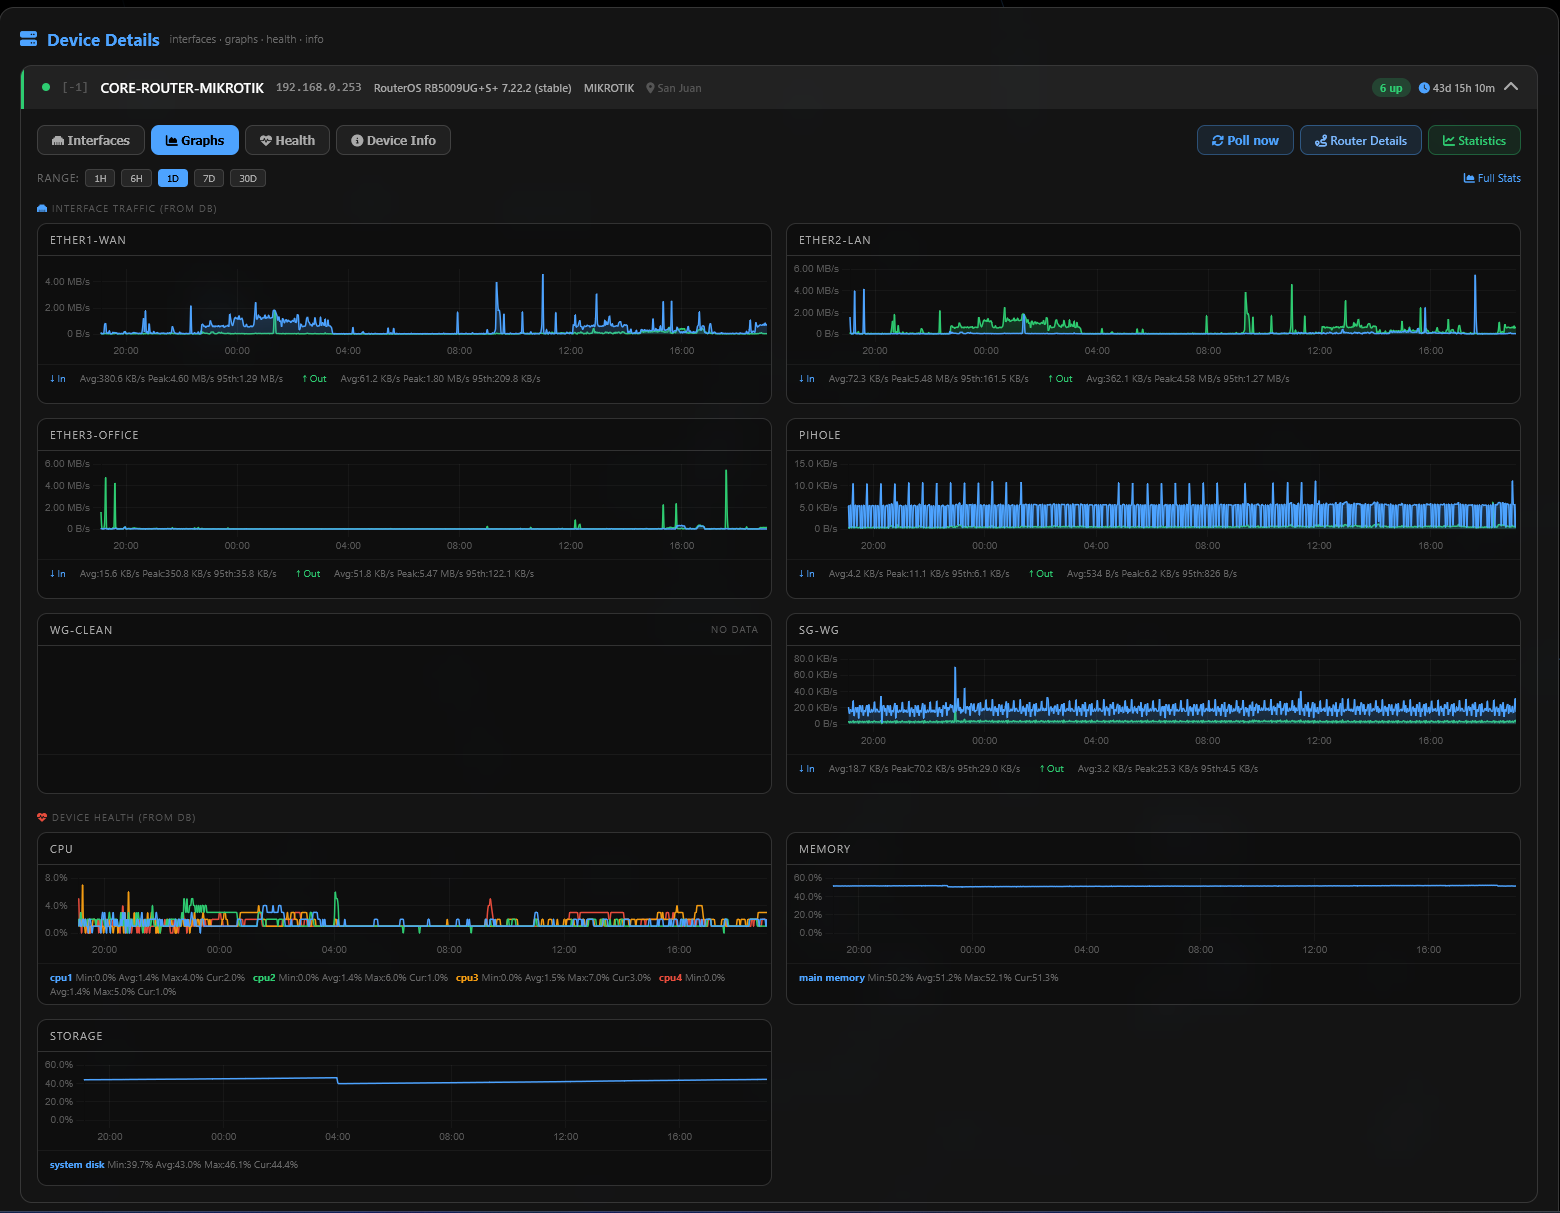Click the NO DATA label on WG-CLEAN
1560x1213 pixels.
(x=734, y=630)
